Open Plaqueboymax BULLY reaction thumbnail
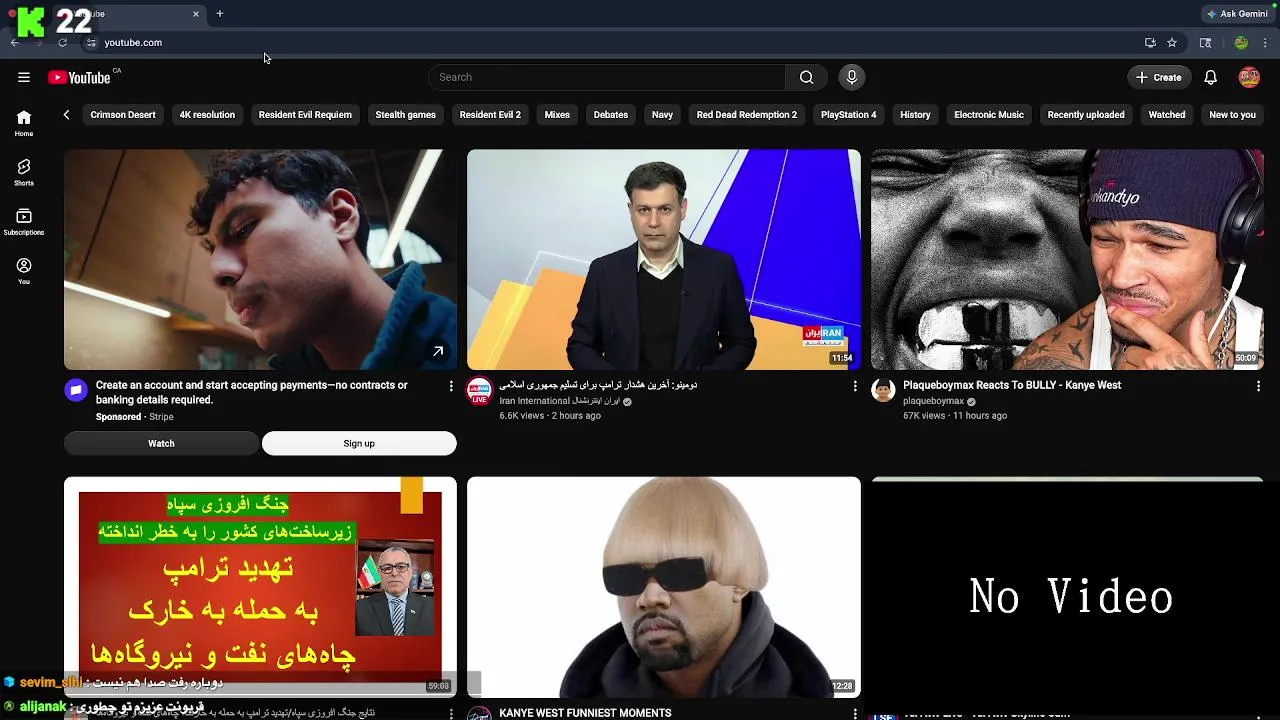The image size is (1280, 720). (x=1067, y=260)
